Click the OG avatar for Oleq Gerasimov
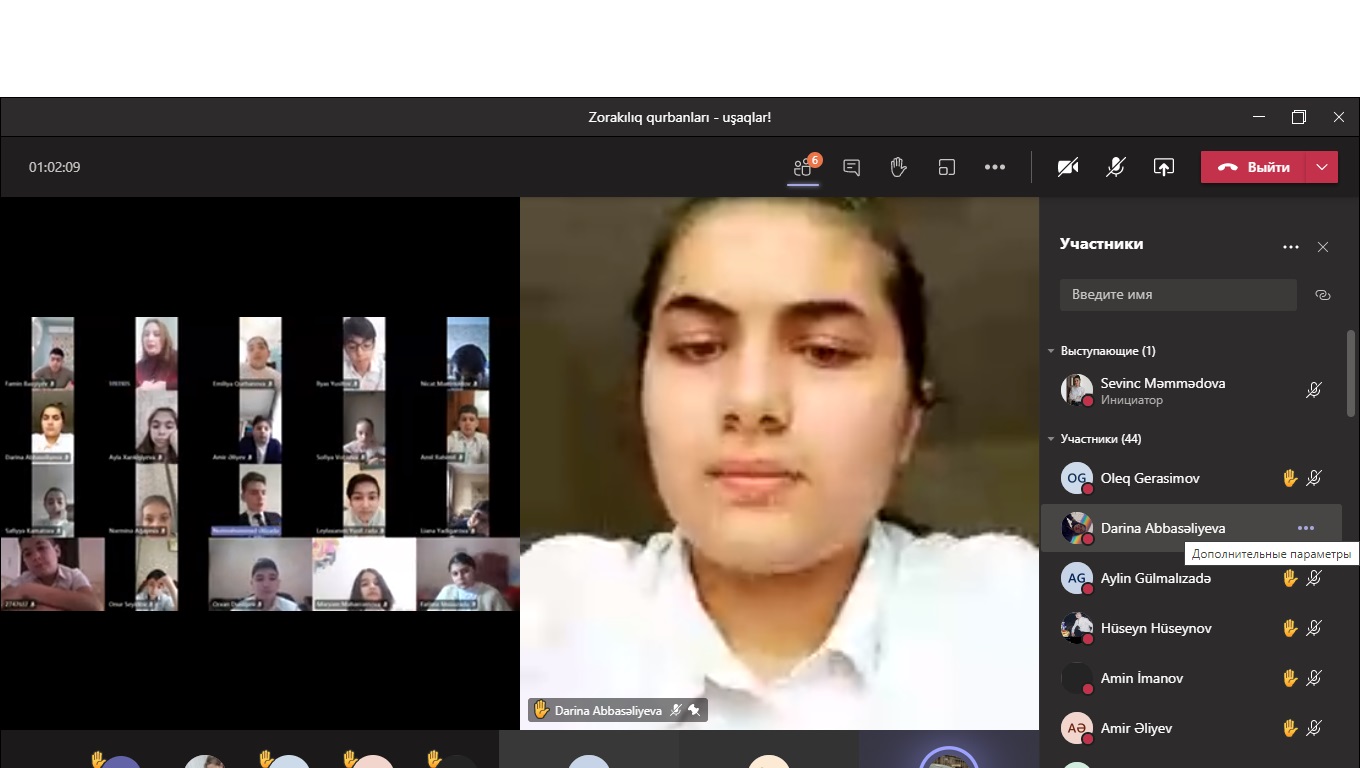This screenshot has height=768, width=1360. 1077,478
